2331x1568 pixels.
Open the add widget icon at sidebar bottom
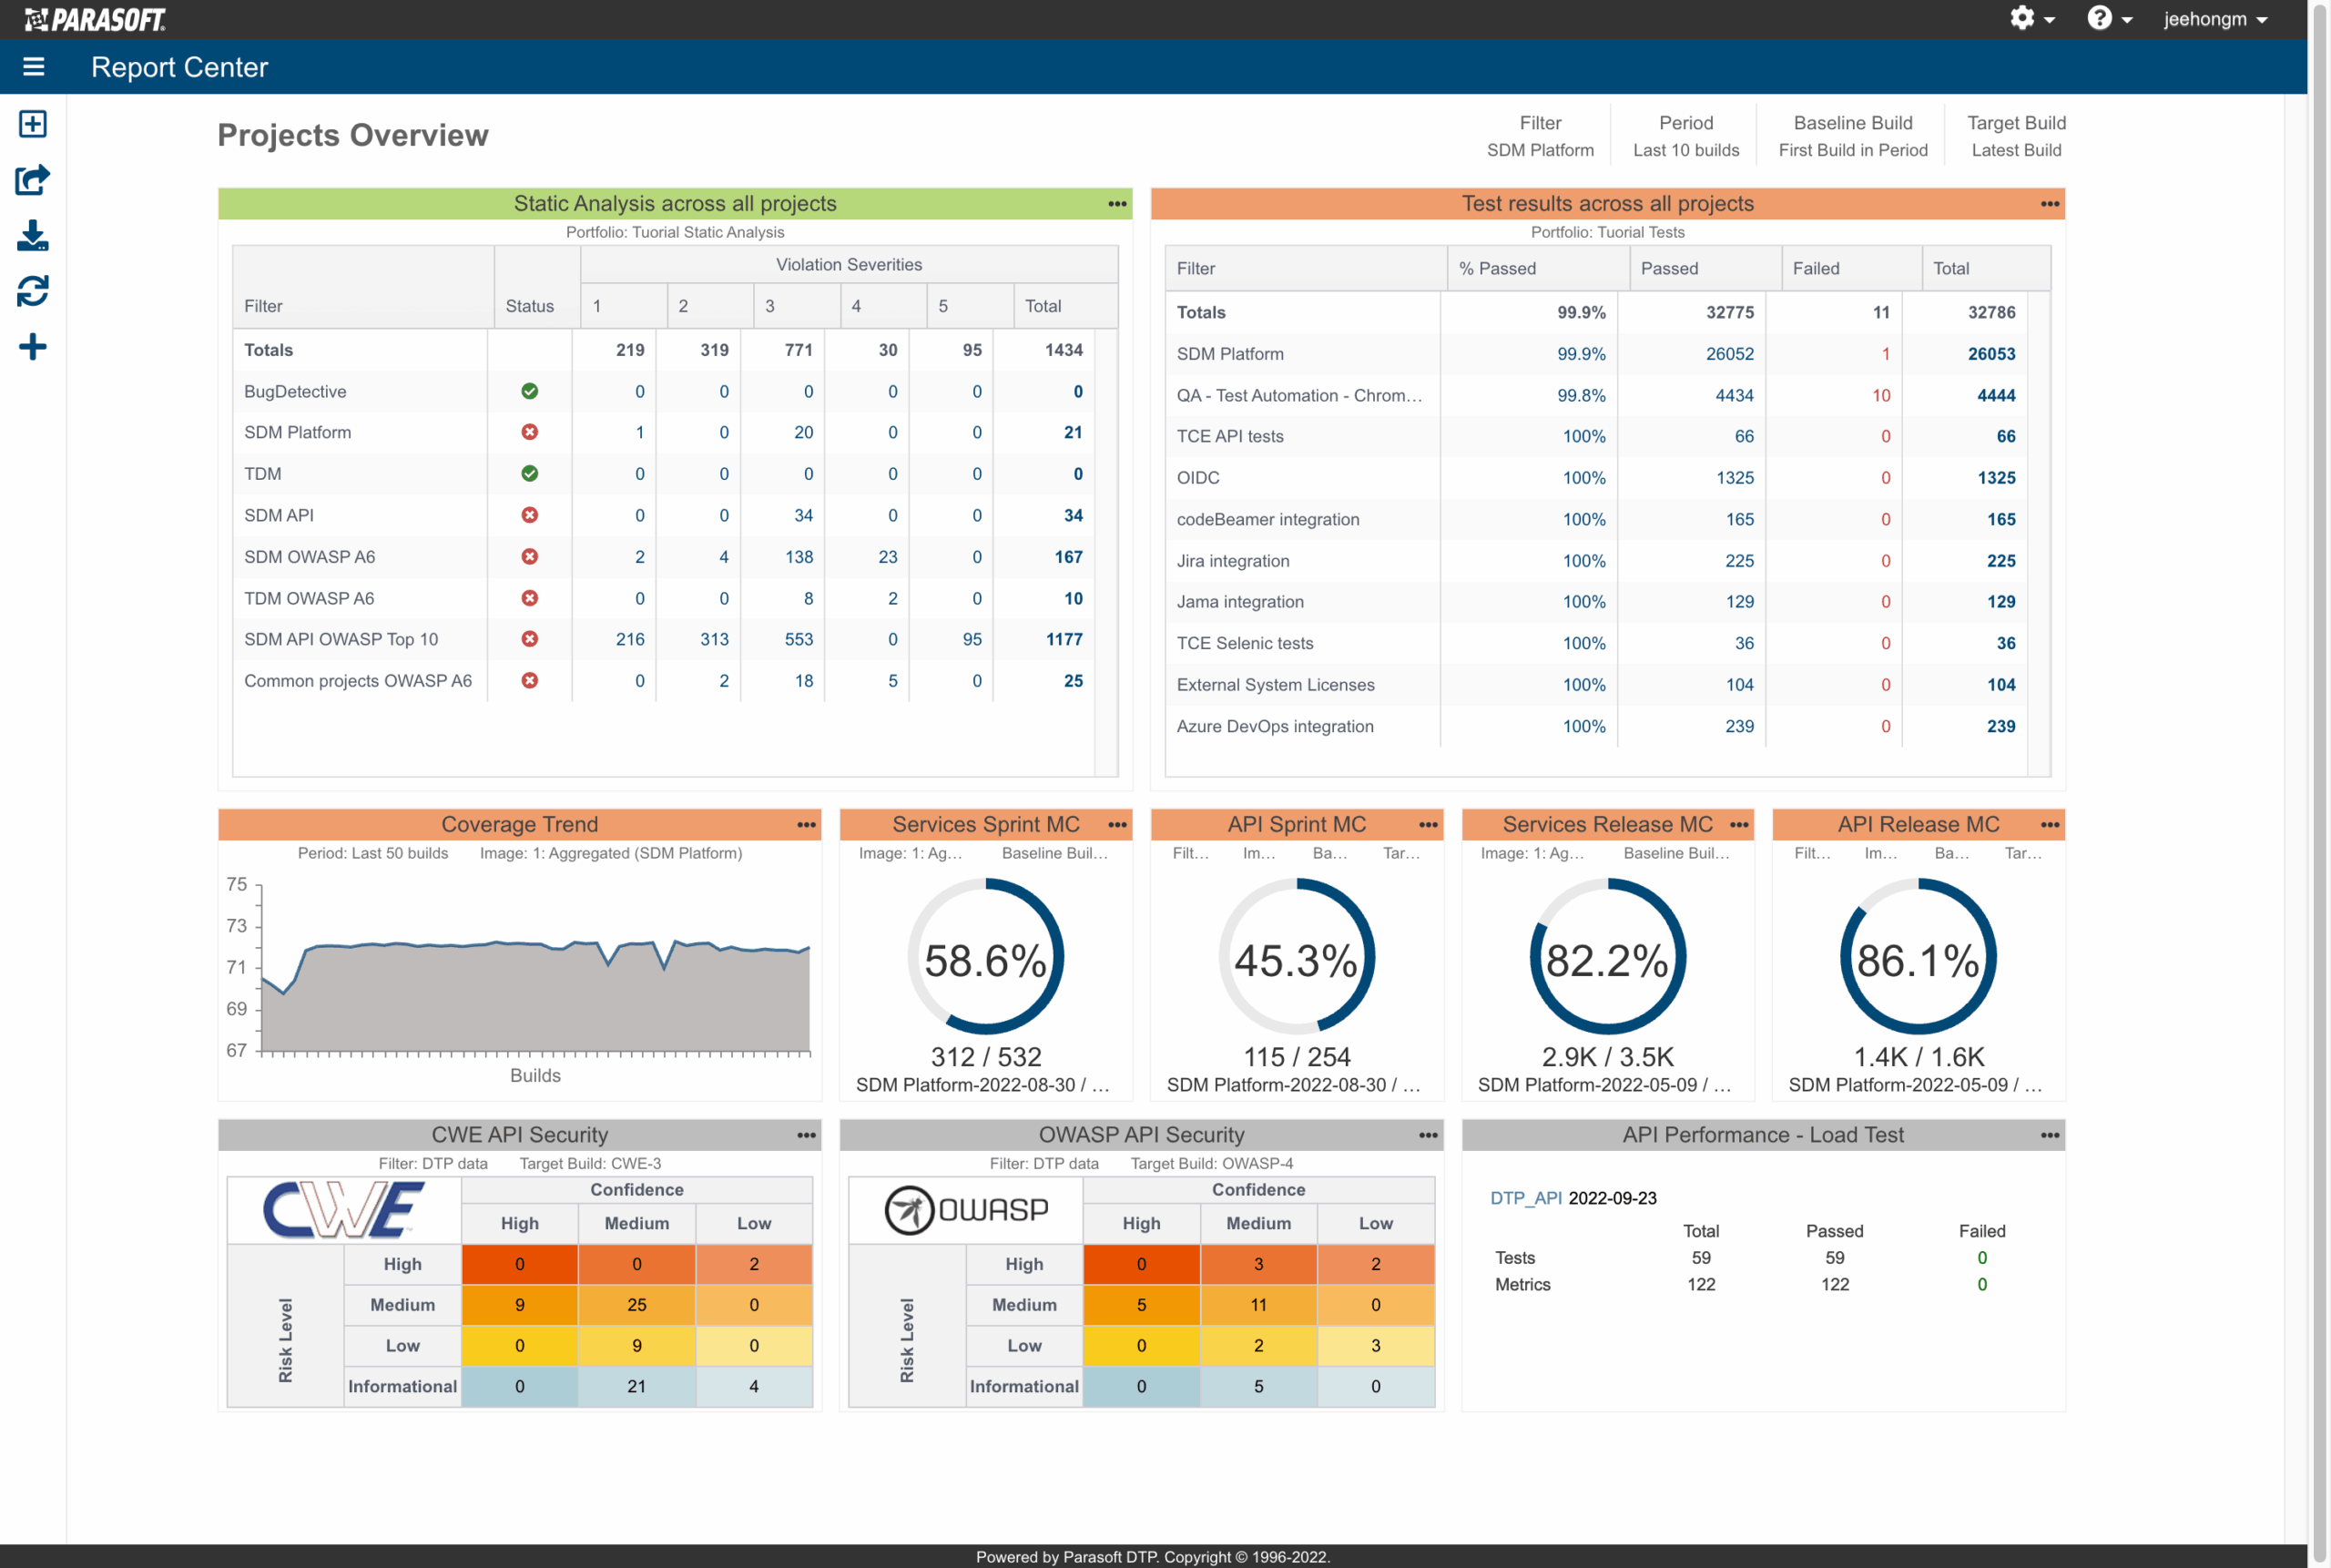(x=33, y=345)
